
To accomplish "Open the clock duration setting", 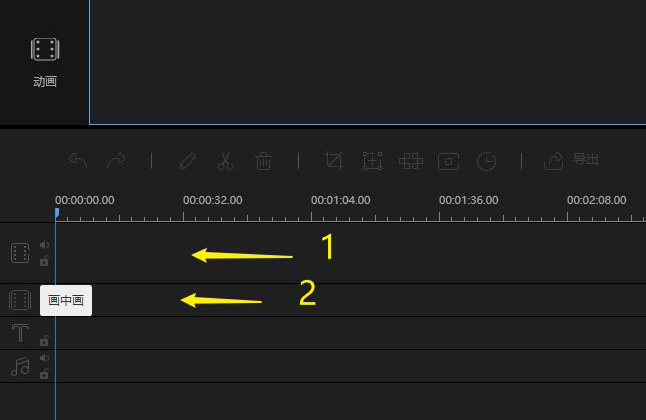I will point(486,160).
